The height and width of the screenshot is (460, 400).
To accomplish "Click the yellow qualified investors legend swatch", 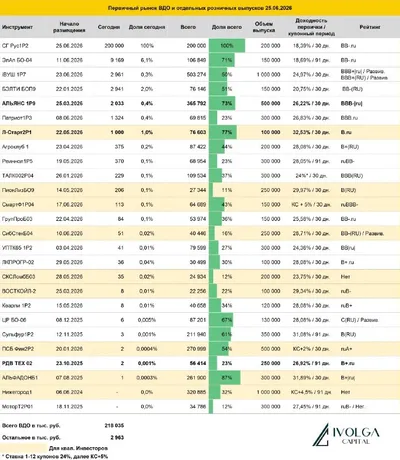I will point(24,448).
